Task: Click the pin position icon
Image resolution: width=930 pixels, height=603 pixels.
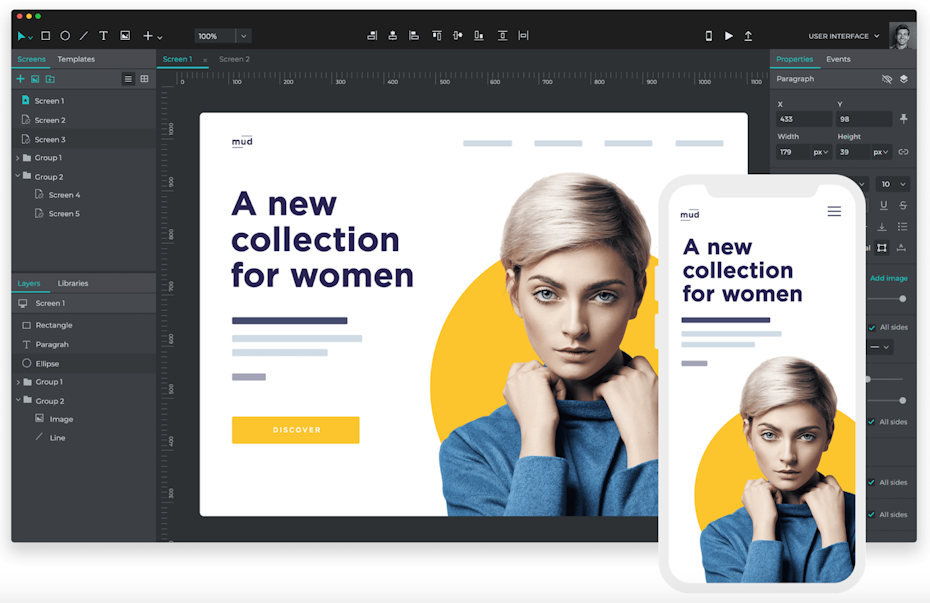Action: coord(904,119)
